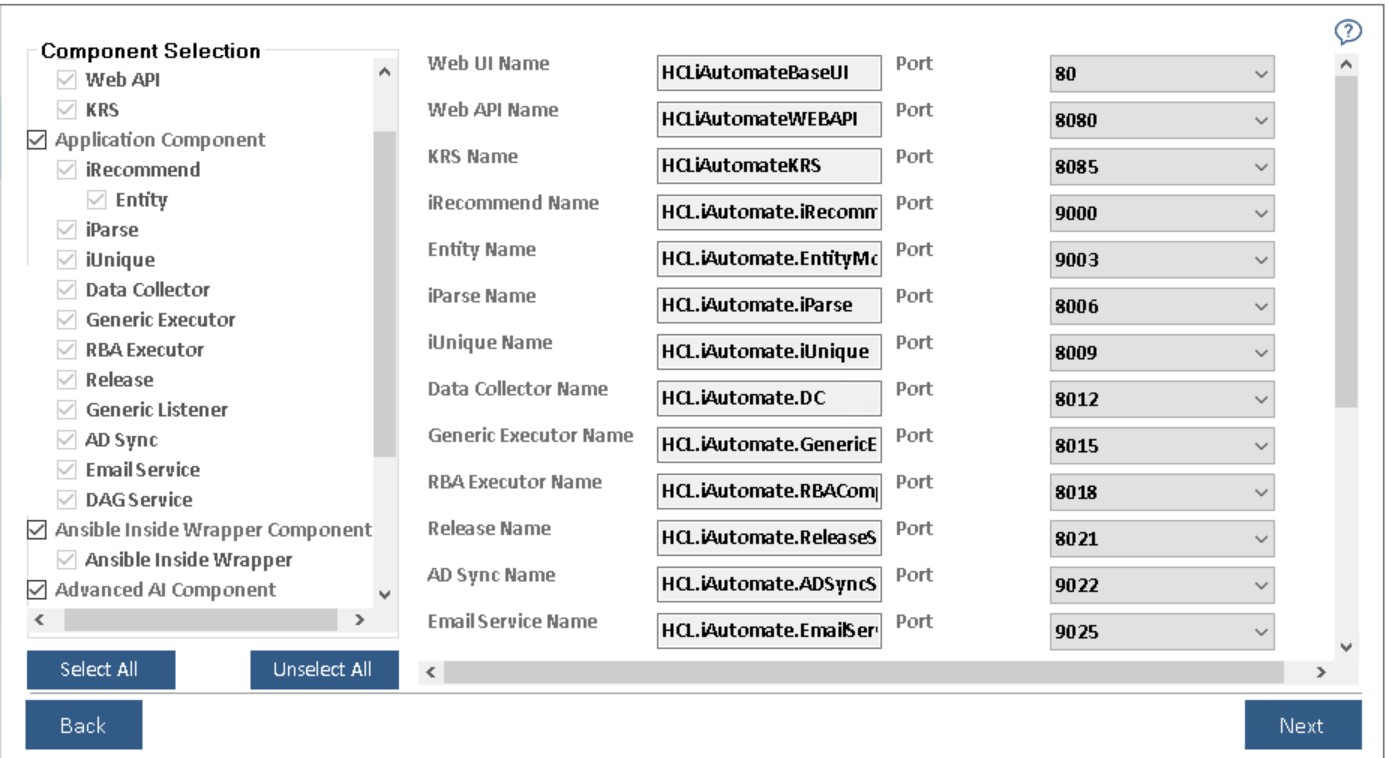
Task: Click the Data Collector Name field
Action: point(768,399)
